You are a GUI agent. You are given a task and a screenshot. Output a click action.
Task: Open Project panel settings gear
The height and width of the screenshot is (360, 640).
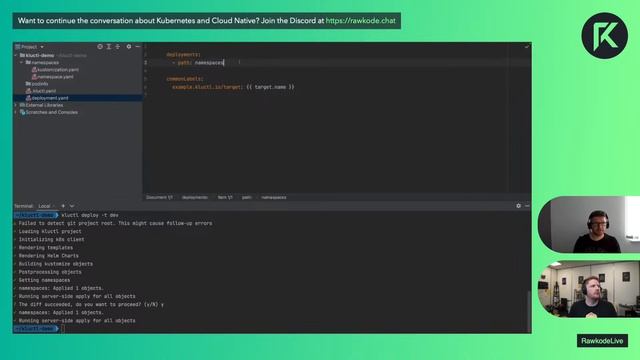coord(129,47)
